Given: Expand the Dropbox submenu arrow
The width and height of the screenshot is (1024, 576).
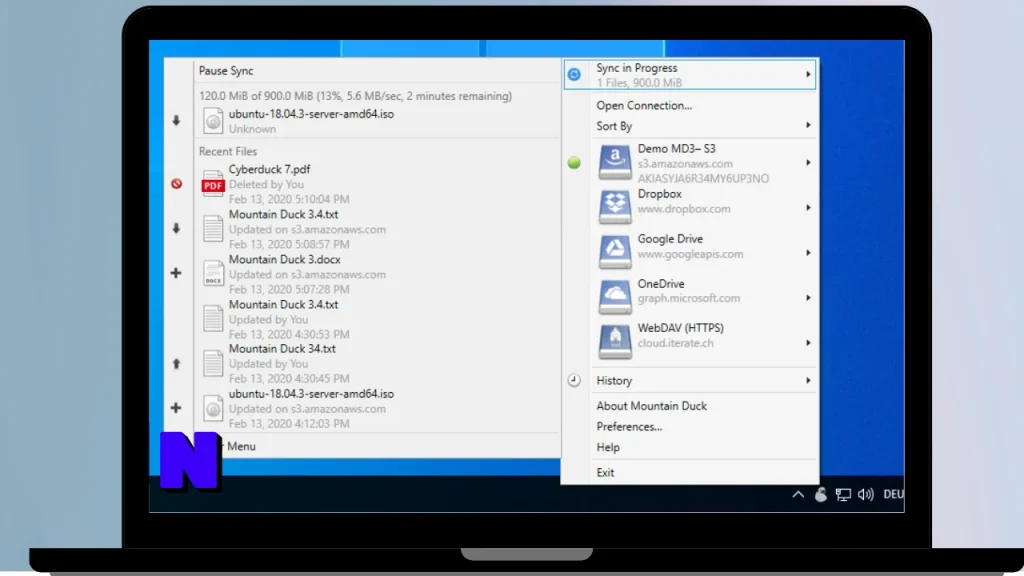Looking at the screenshot, I should [x=808, y=208].
